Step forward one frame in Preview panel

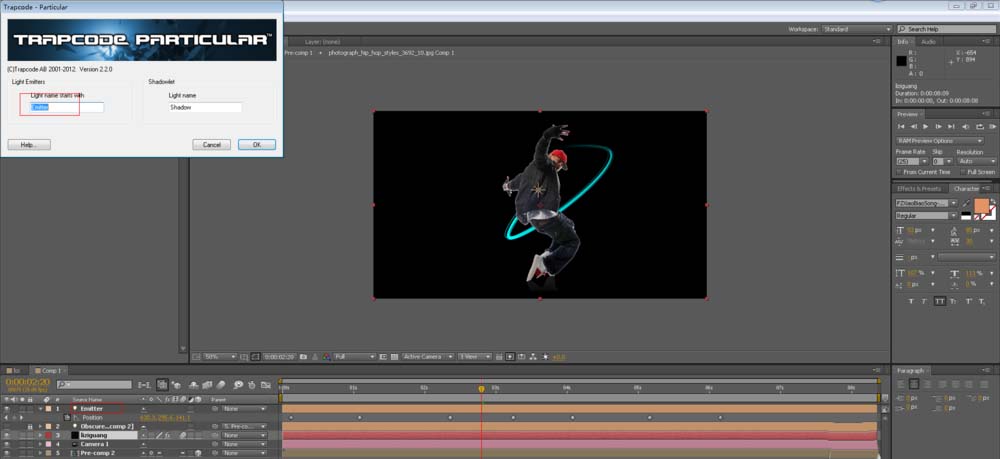coord(938,126)
